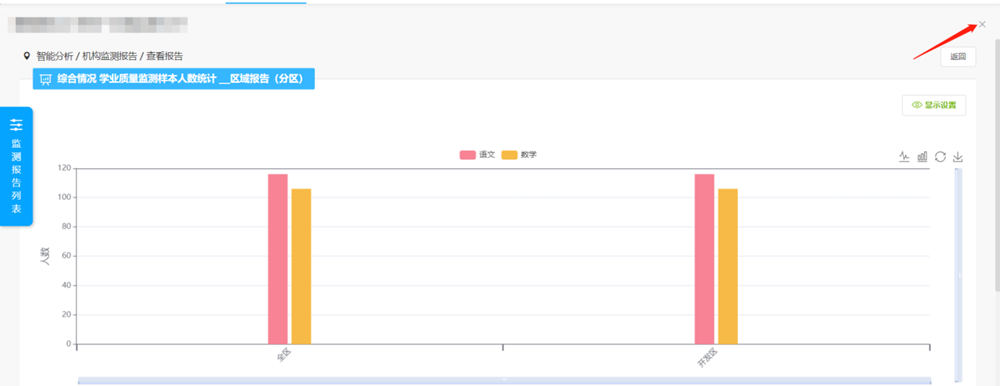Switch chart to bar view icon
The width and height of the screenshot is (1000, 386).
point(922,156)
